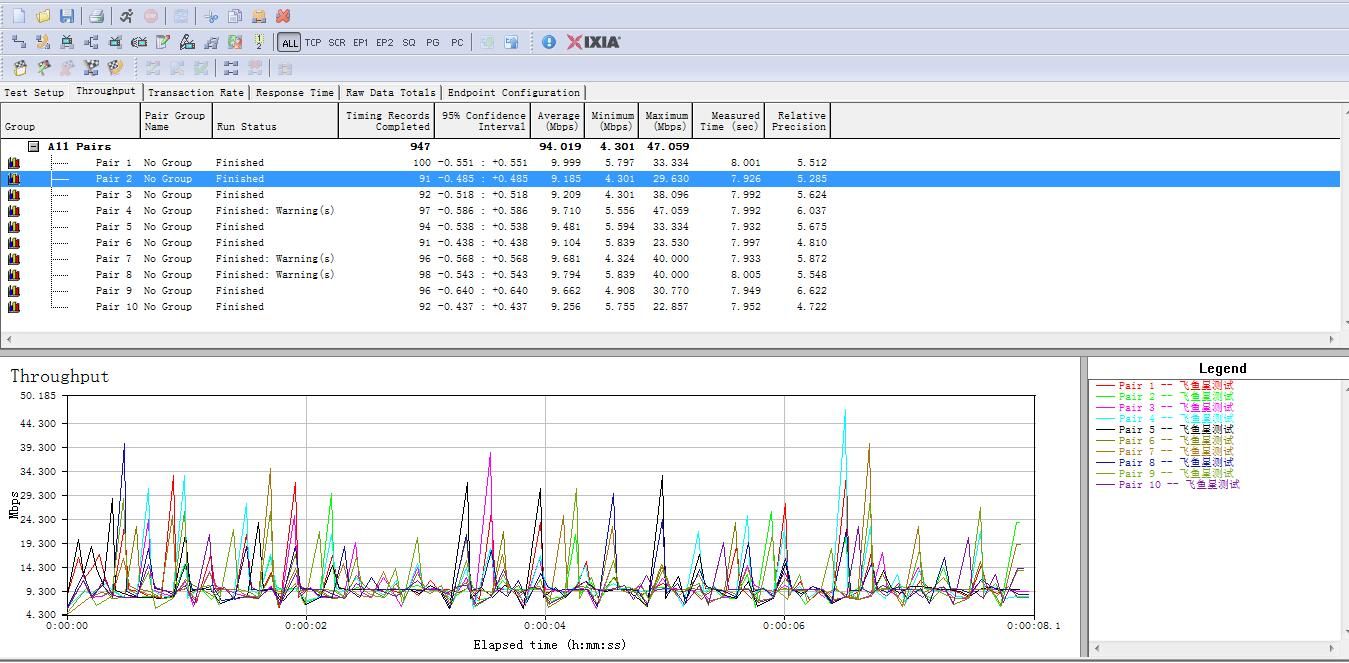Click the scissors Cut icon
Viewport: 1349px width, 663px height.
coord(211,16)
